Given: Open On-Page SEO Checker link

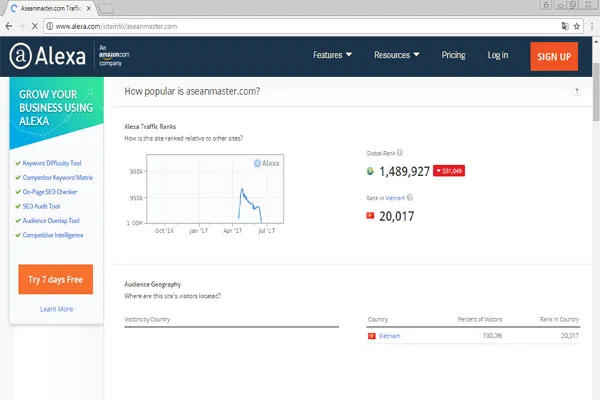Looking at the screenshot, I should pyautogui.click(x=50, y=192).
